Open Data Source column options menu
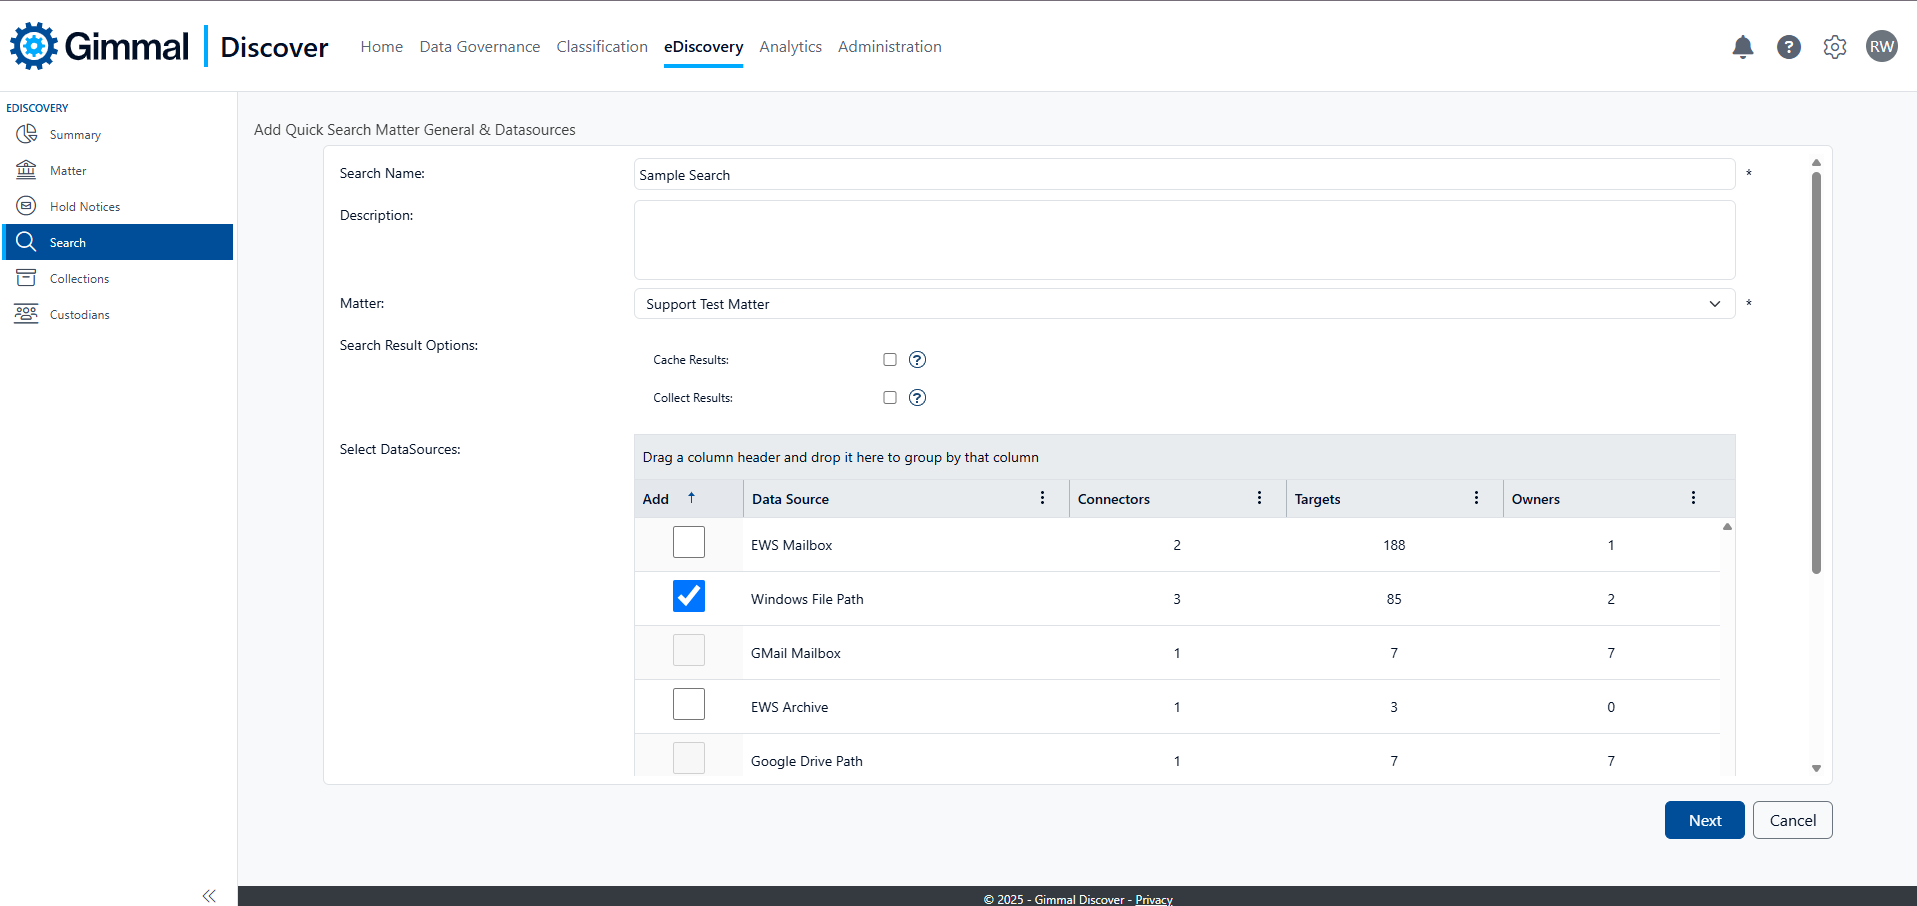Viewport: 1917px width, 906px height. (1042, 498)
